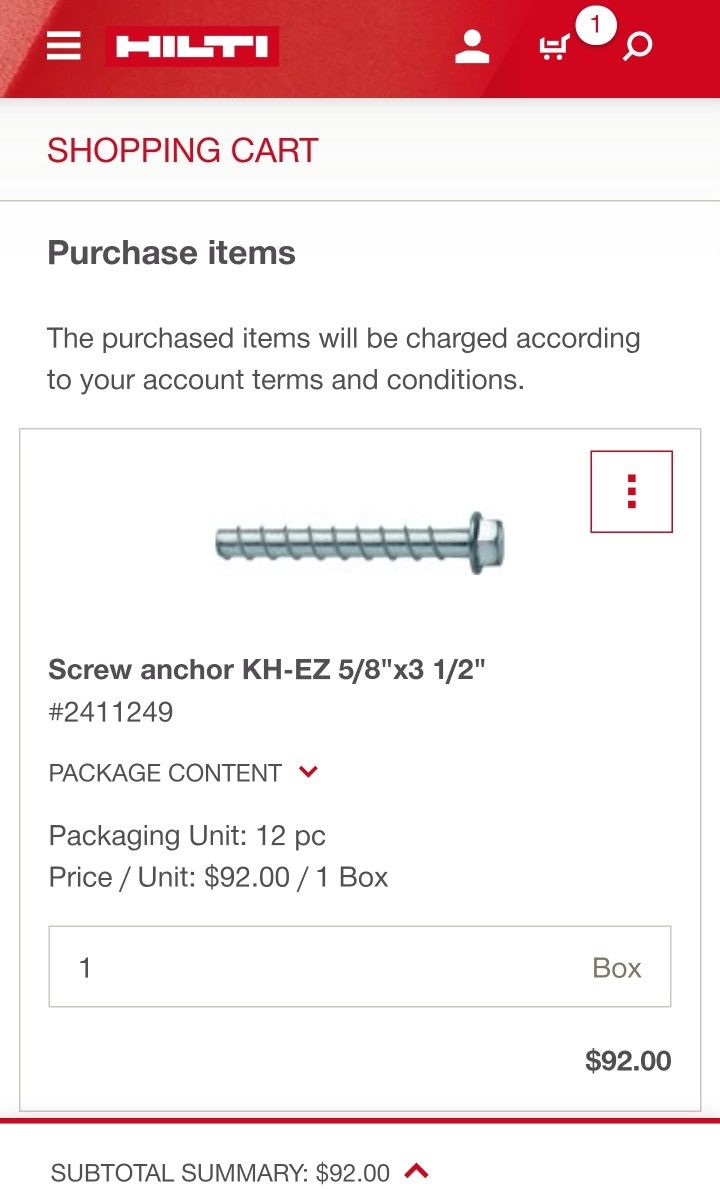Screen dimensions: 720x1189
Task: Select the Screw anchor KH-EZ product title
Action: [268, 669]
